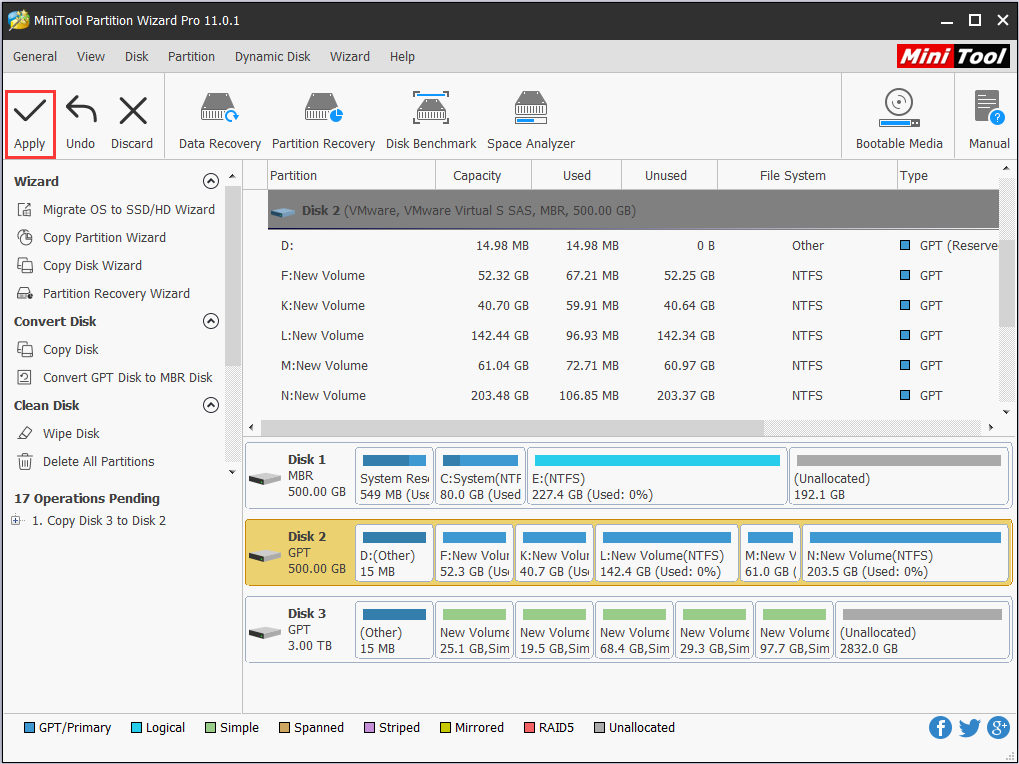
Task: Start Partition Recovery Wizard
Action: coord(116,294)
